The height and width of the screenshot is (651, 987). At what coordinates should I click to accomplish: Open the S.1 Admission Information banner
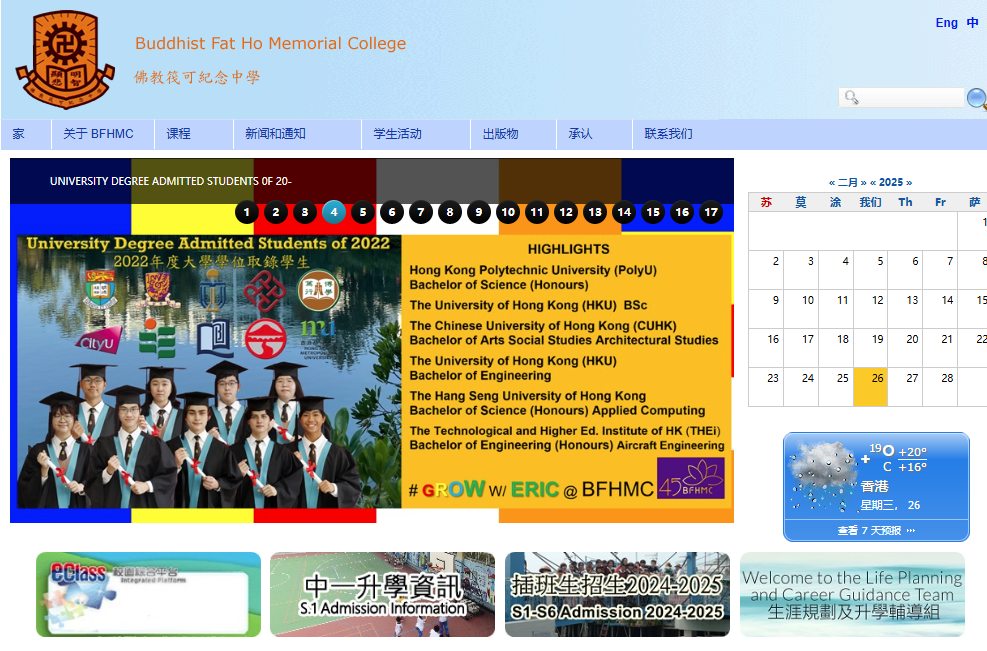pyautogui.click(x=383, y=594)
